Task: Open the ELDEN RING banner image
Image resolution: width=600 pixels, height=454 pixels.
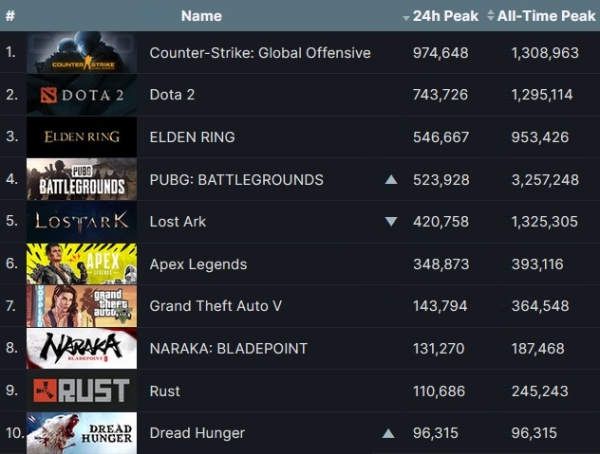Action: point(82,137)
